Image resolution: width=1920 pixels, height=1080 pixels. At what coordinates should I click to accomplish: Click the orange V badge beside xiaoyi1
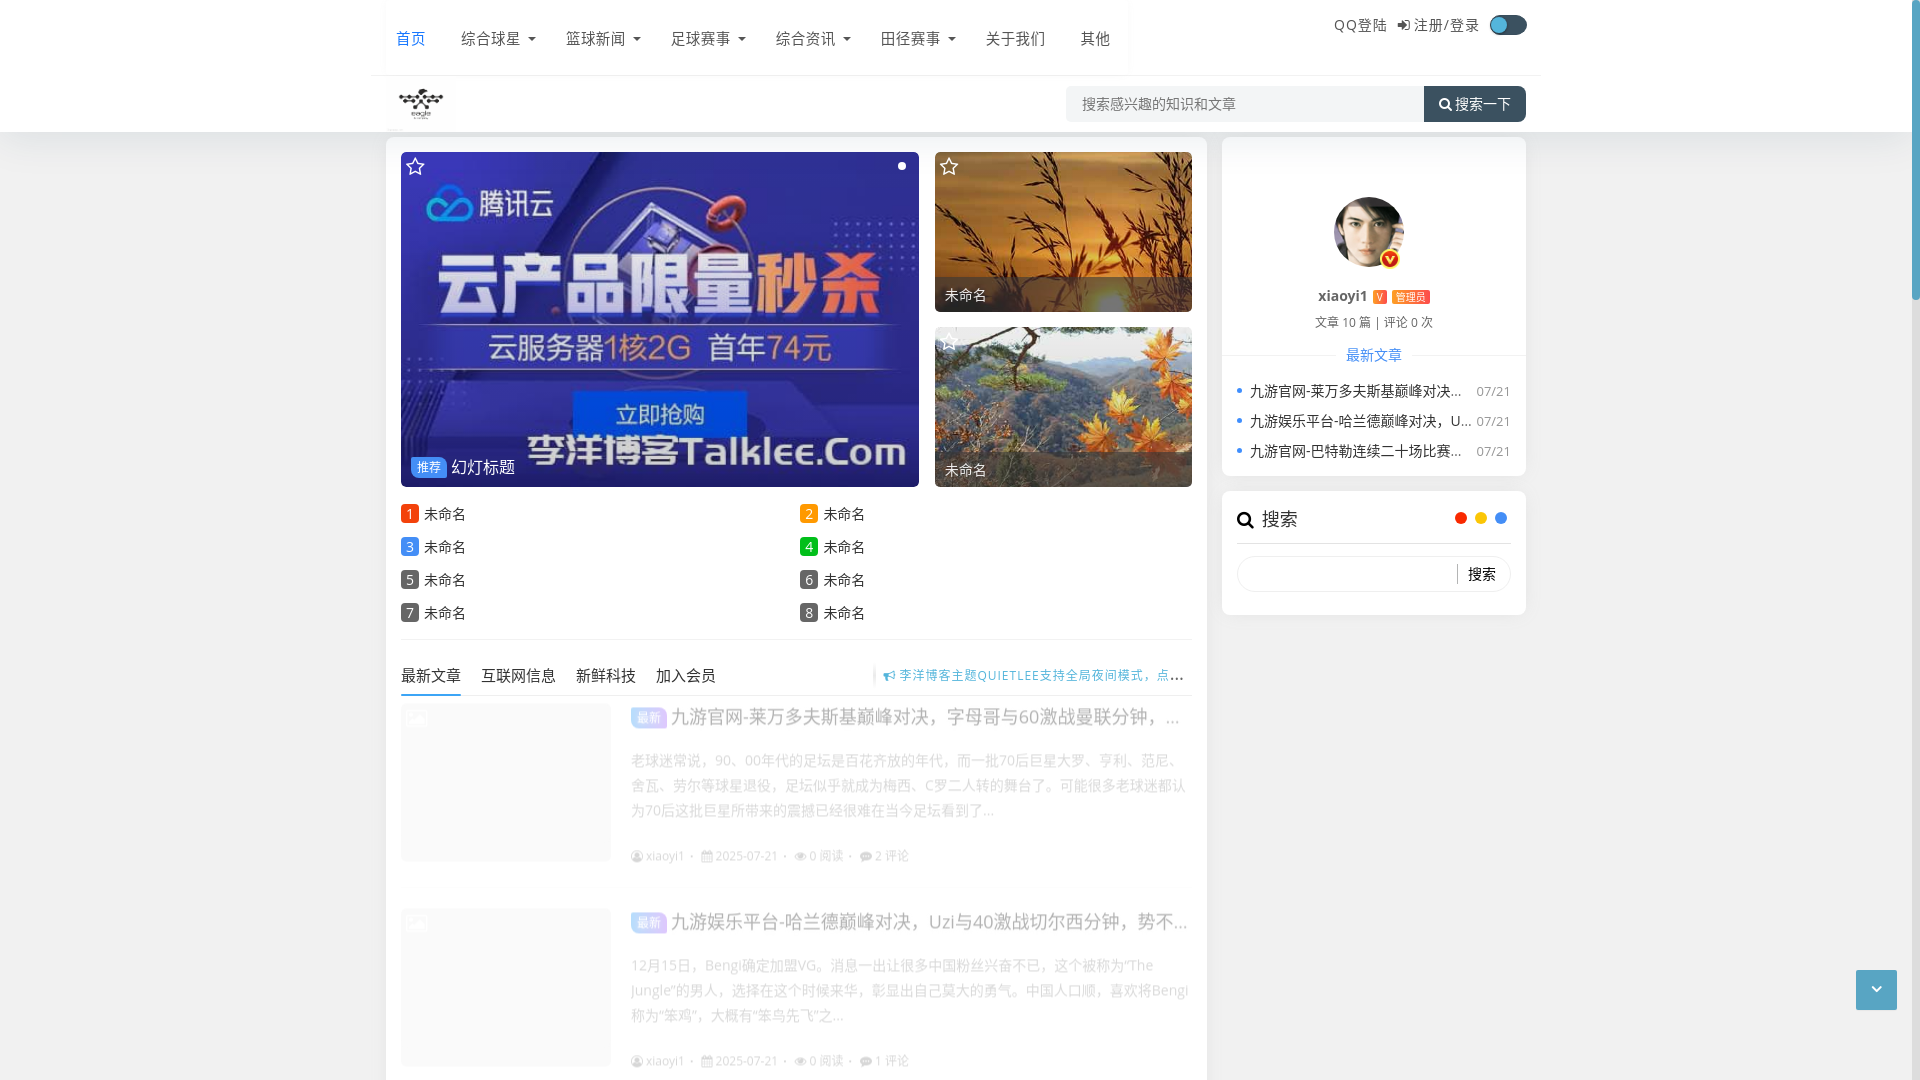click(x=1380, y=297)
